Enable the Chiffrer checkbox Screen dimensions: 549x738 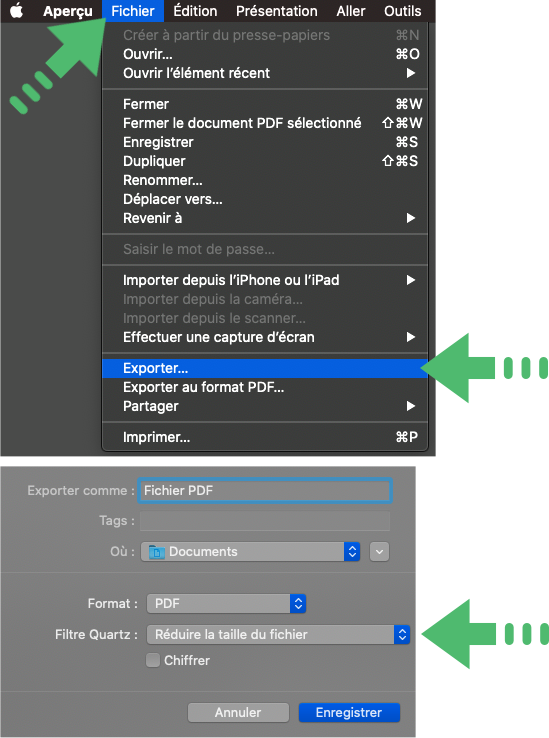(153, 660)
